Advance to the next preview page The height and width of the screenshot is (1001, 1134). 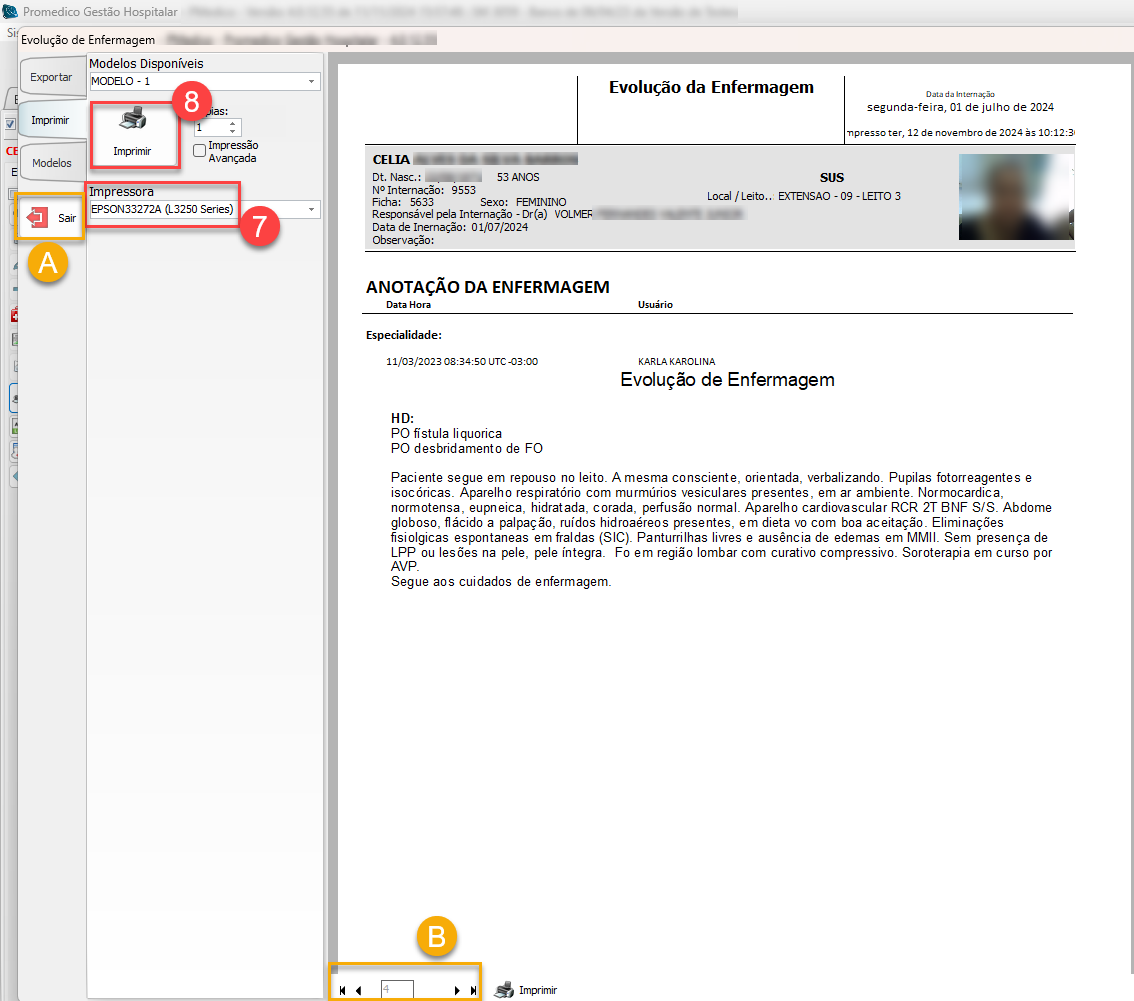coord(457,990)
